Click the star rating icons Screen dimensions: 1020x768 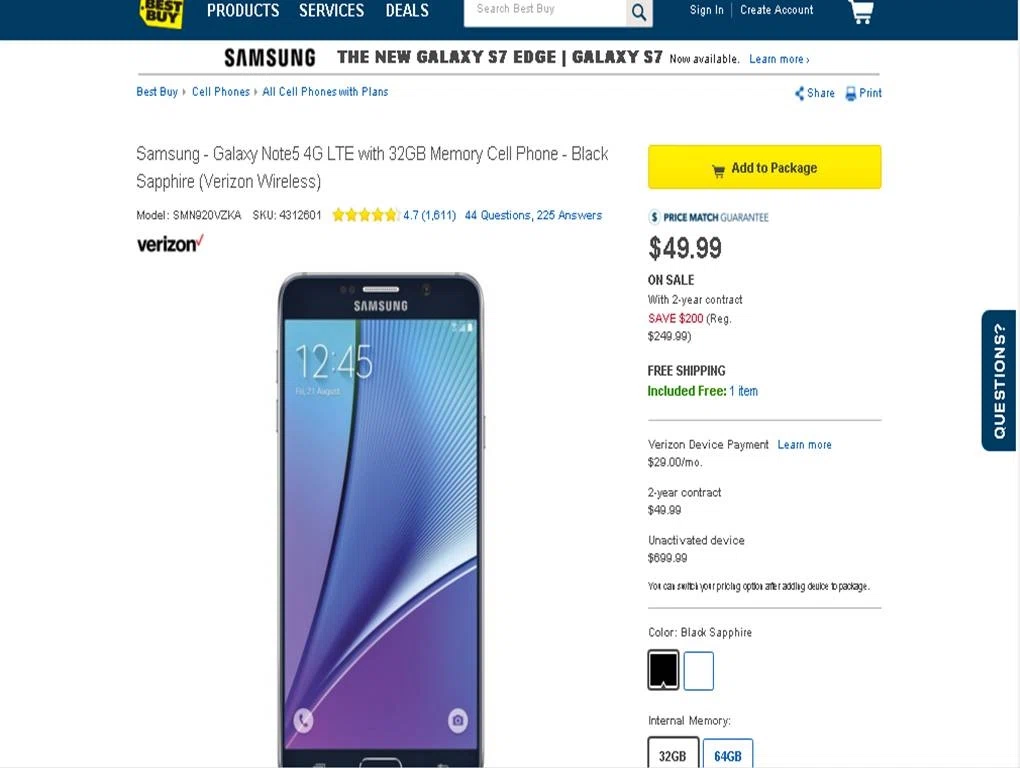click(x=365, y=215)
